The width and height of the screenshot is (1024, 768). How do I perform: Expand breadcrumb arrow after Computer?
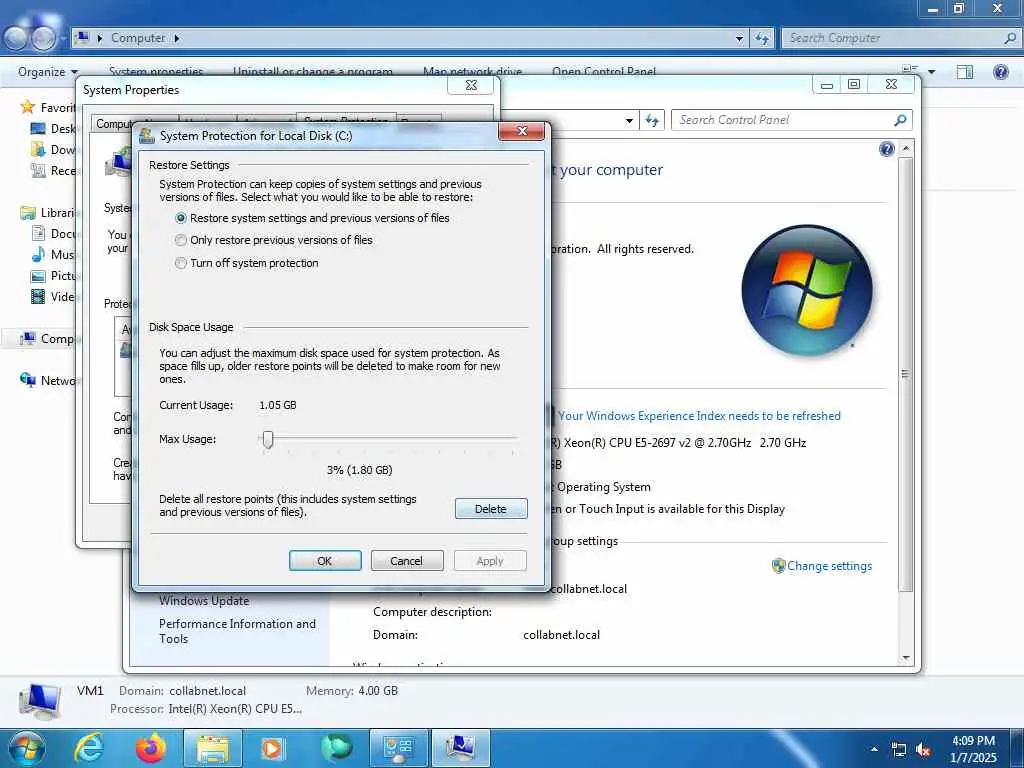tap(176, 39)
